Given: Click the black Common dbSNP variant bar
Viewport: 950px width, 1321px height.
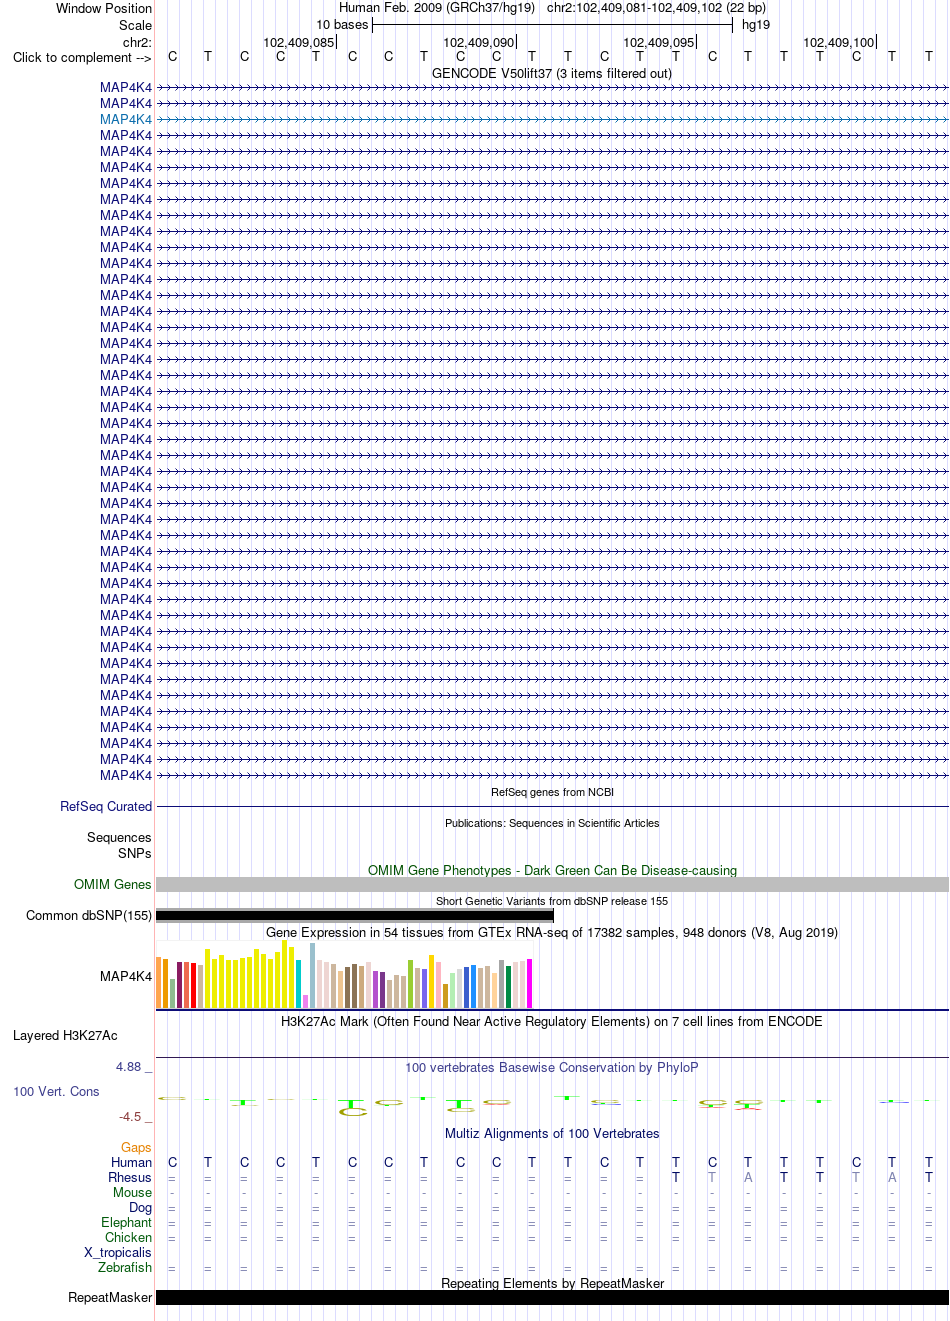Looking at the screenshot, I should (x=355, y=915).
